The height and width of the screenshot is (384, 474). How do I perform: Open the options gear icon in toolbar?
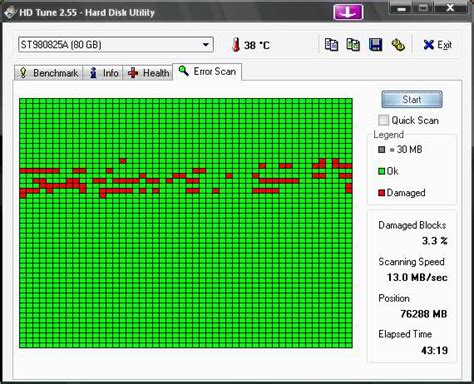pyautogui.click(x=398, y=45)
